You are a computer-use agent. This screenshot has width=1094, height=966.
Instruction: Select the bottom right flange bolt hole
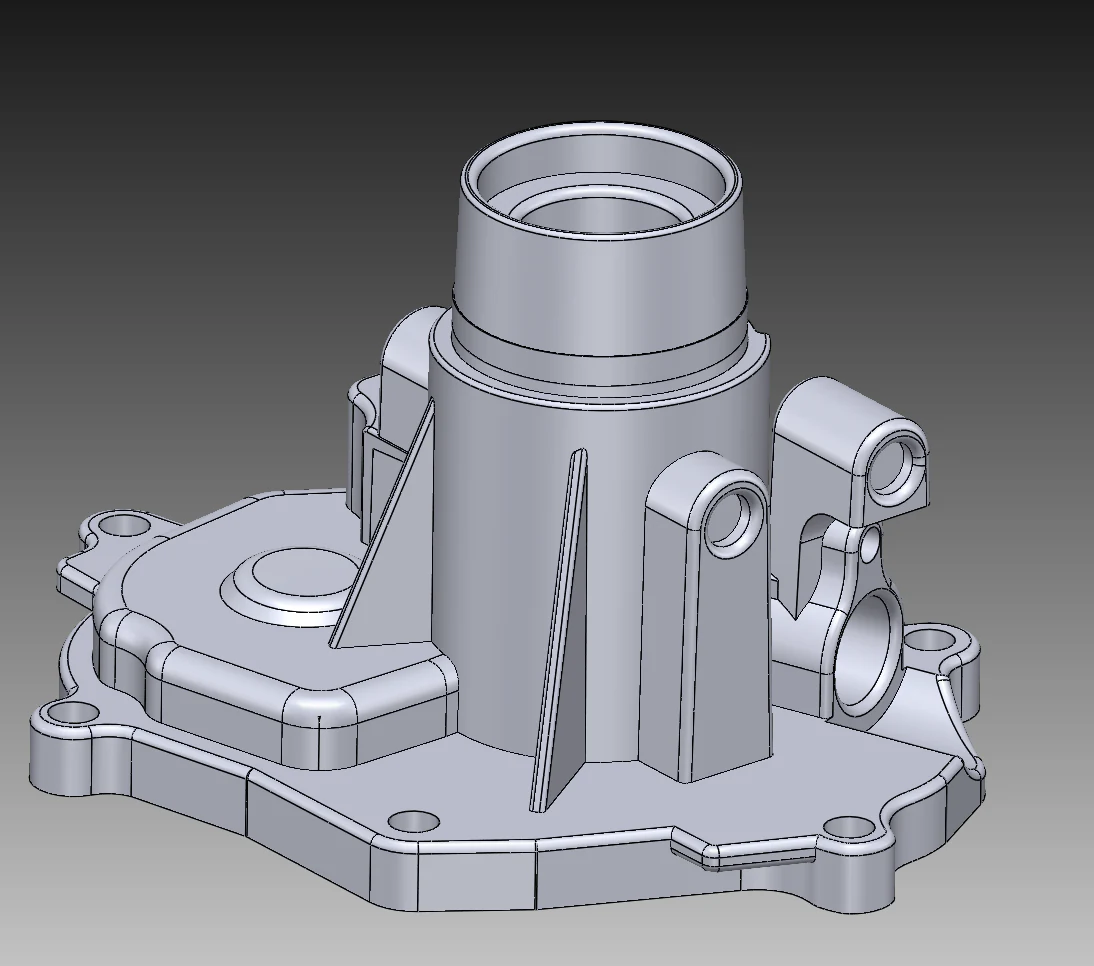[849, 827]
